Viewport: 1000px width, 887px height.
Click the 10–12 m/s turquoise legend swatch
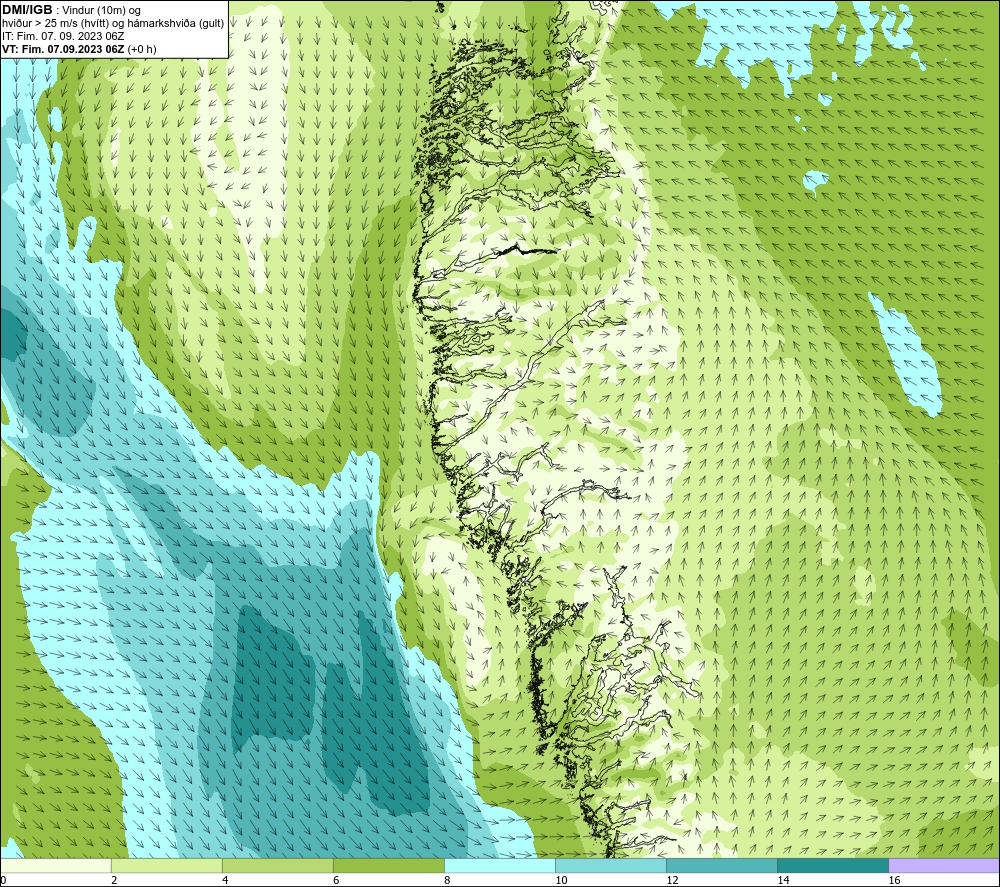click(x=611, y=865)
